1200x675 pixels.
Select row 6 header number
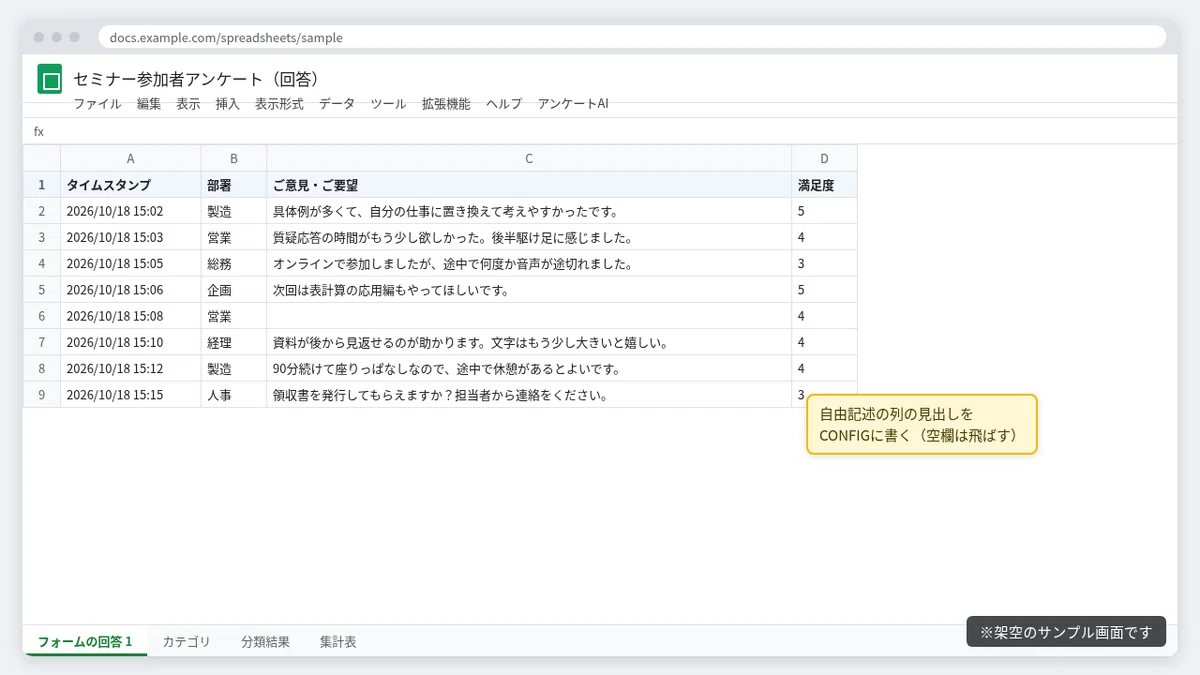42,316
